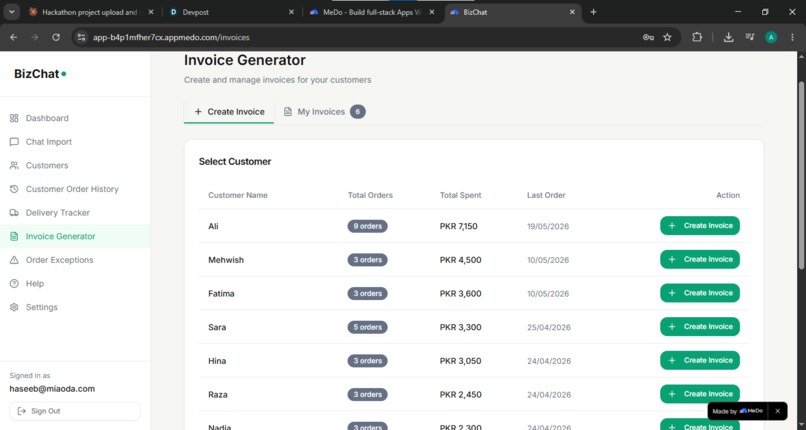This screenshot has height=430, width=806.
Task: Switch to Hackathon project upload tab
Action: [x=90, y=12]
